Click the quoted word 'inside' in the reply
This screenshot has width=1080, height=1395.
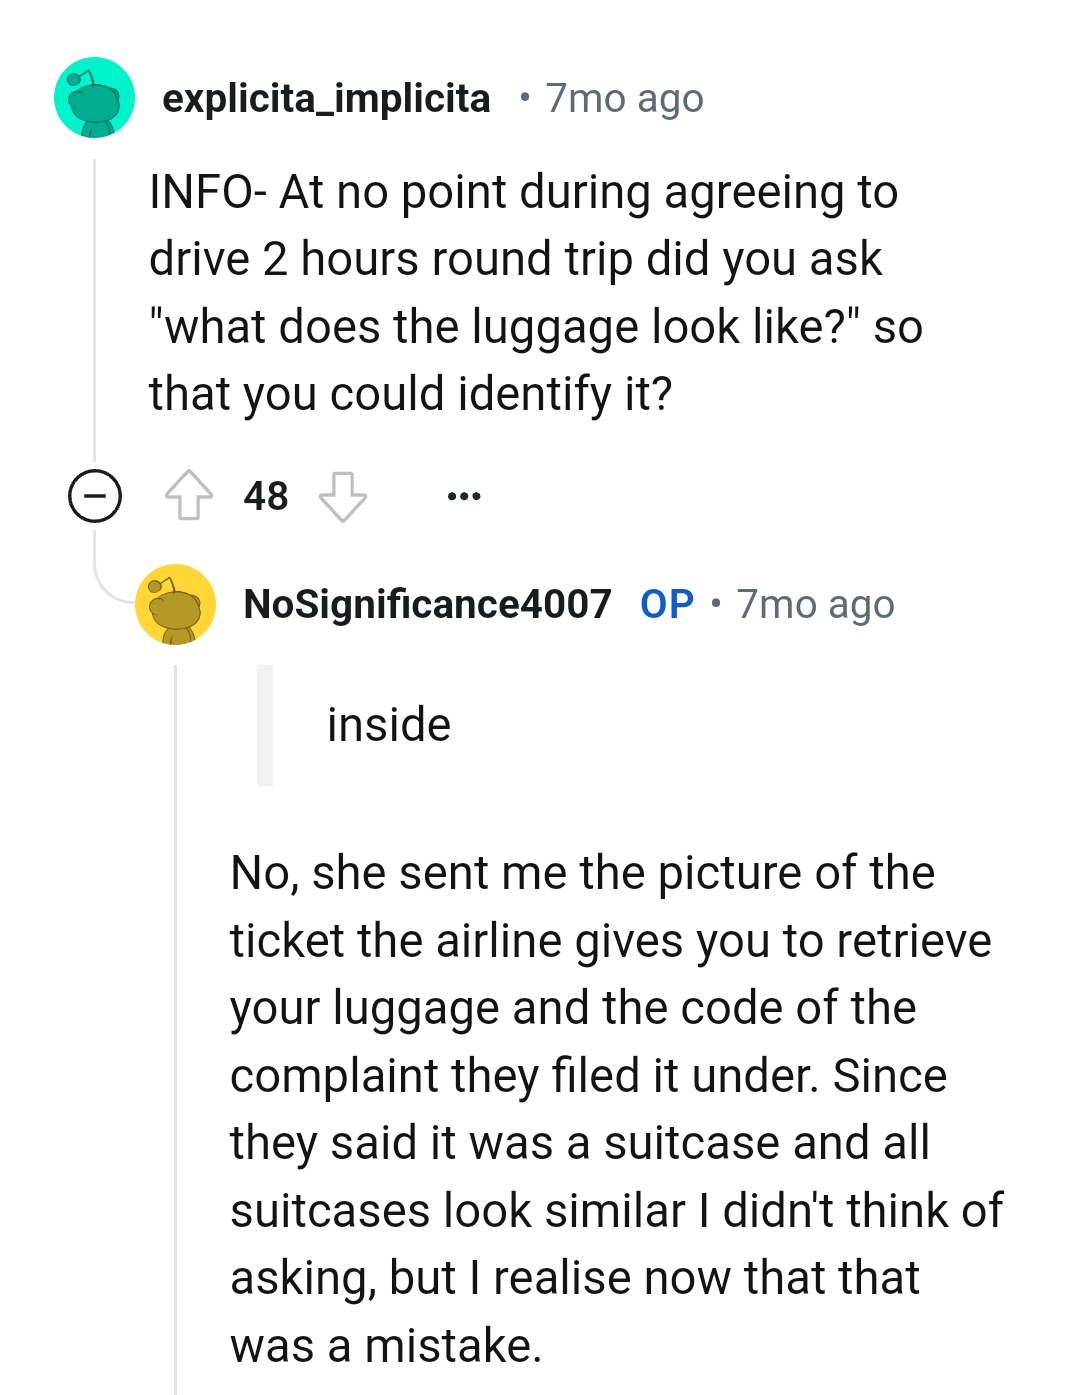(x=389, y=724)
